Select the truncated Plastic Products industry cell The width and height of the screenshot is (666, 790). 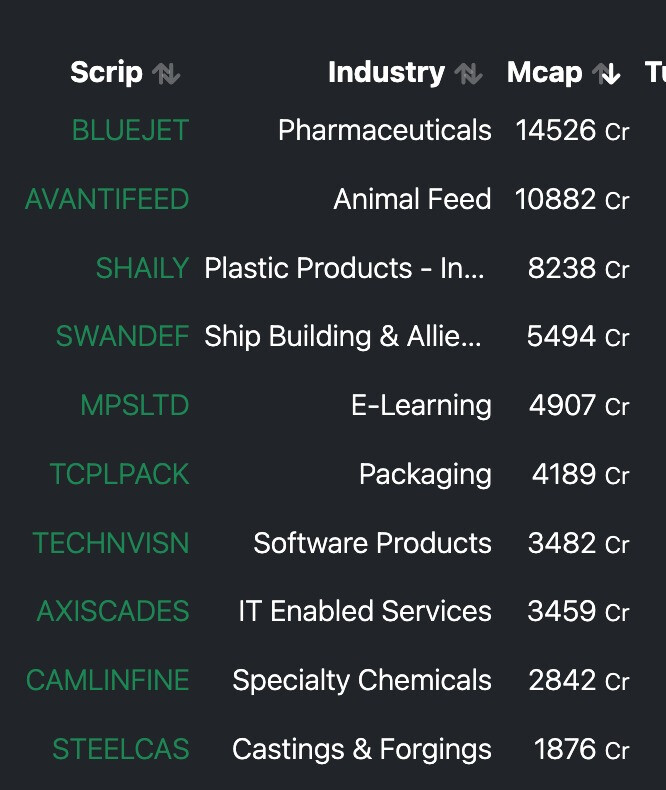pyautogui.click(x=344, y=268)
